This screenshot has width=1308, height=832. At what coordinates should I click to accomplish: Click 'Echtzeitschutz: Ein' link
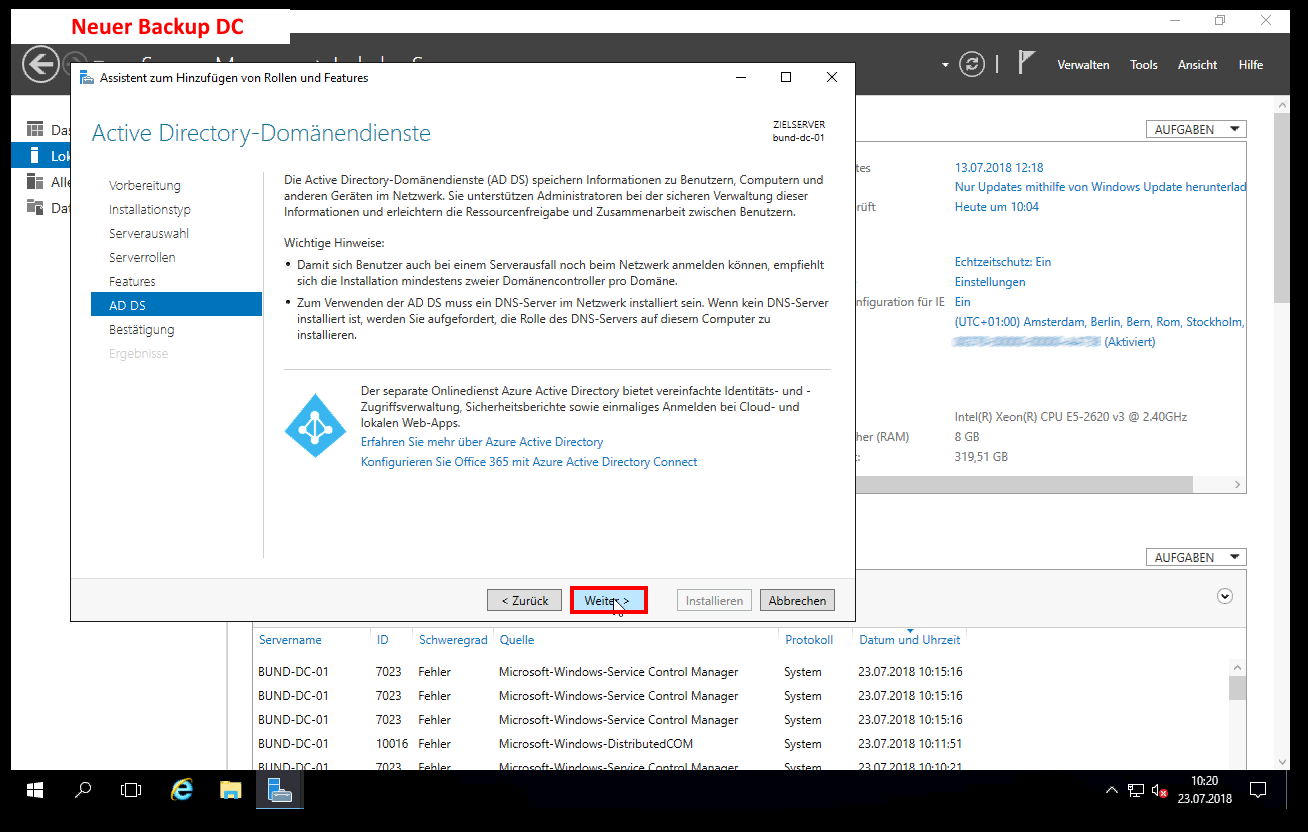click(x=1003, y=262)
